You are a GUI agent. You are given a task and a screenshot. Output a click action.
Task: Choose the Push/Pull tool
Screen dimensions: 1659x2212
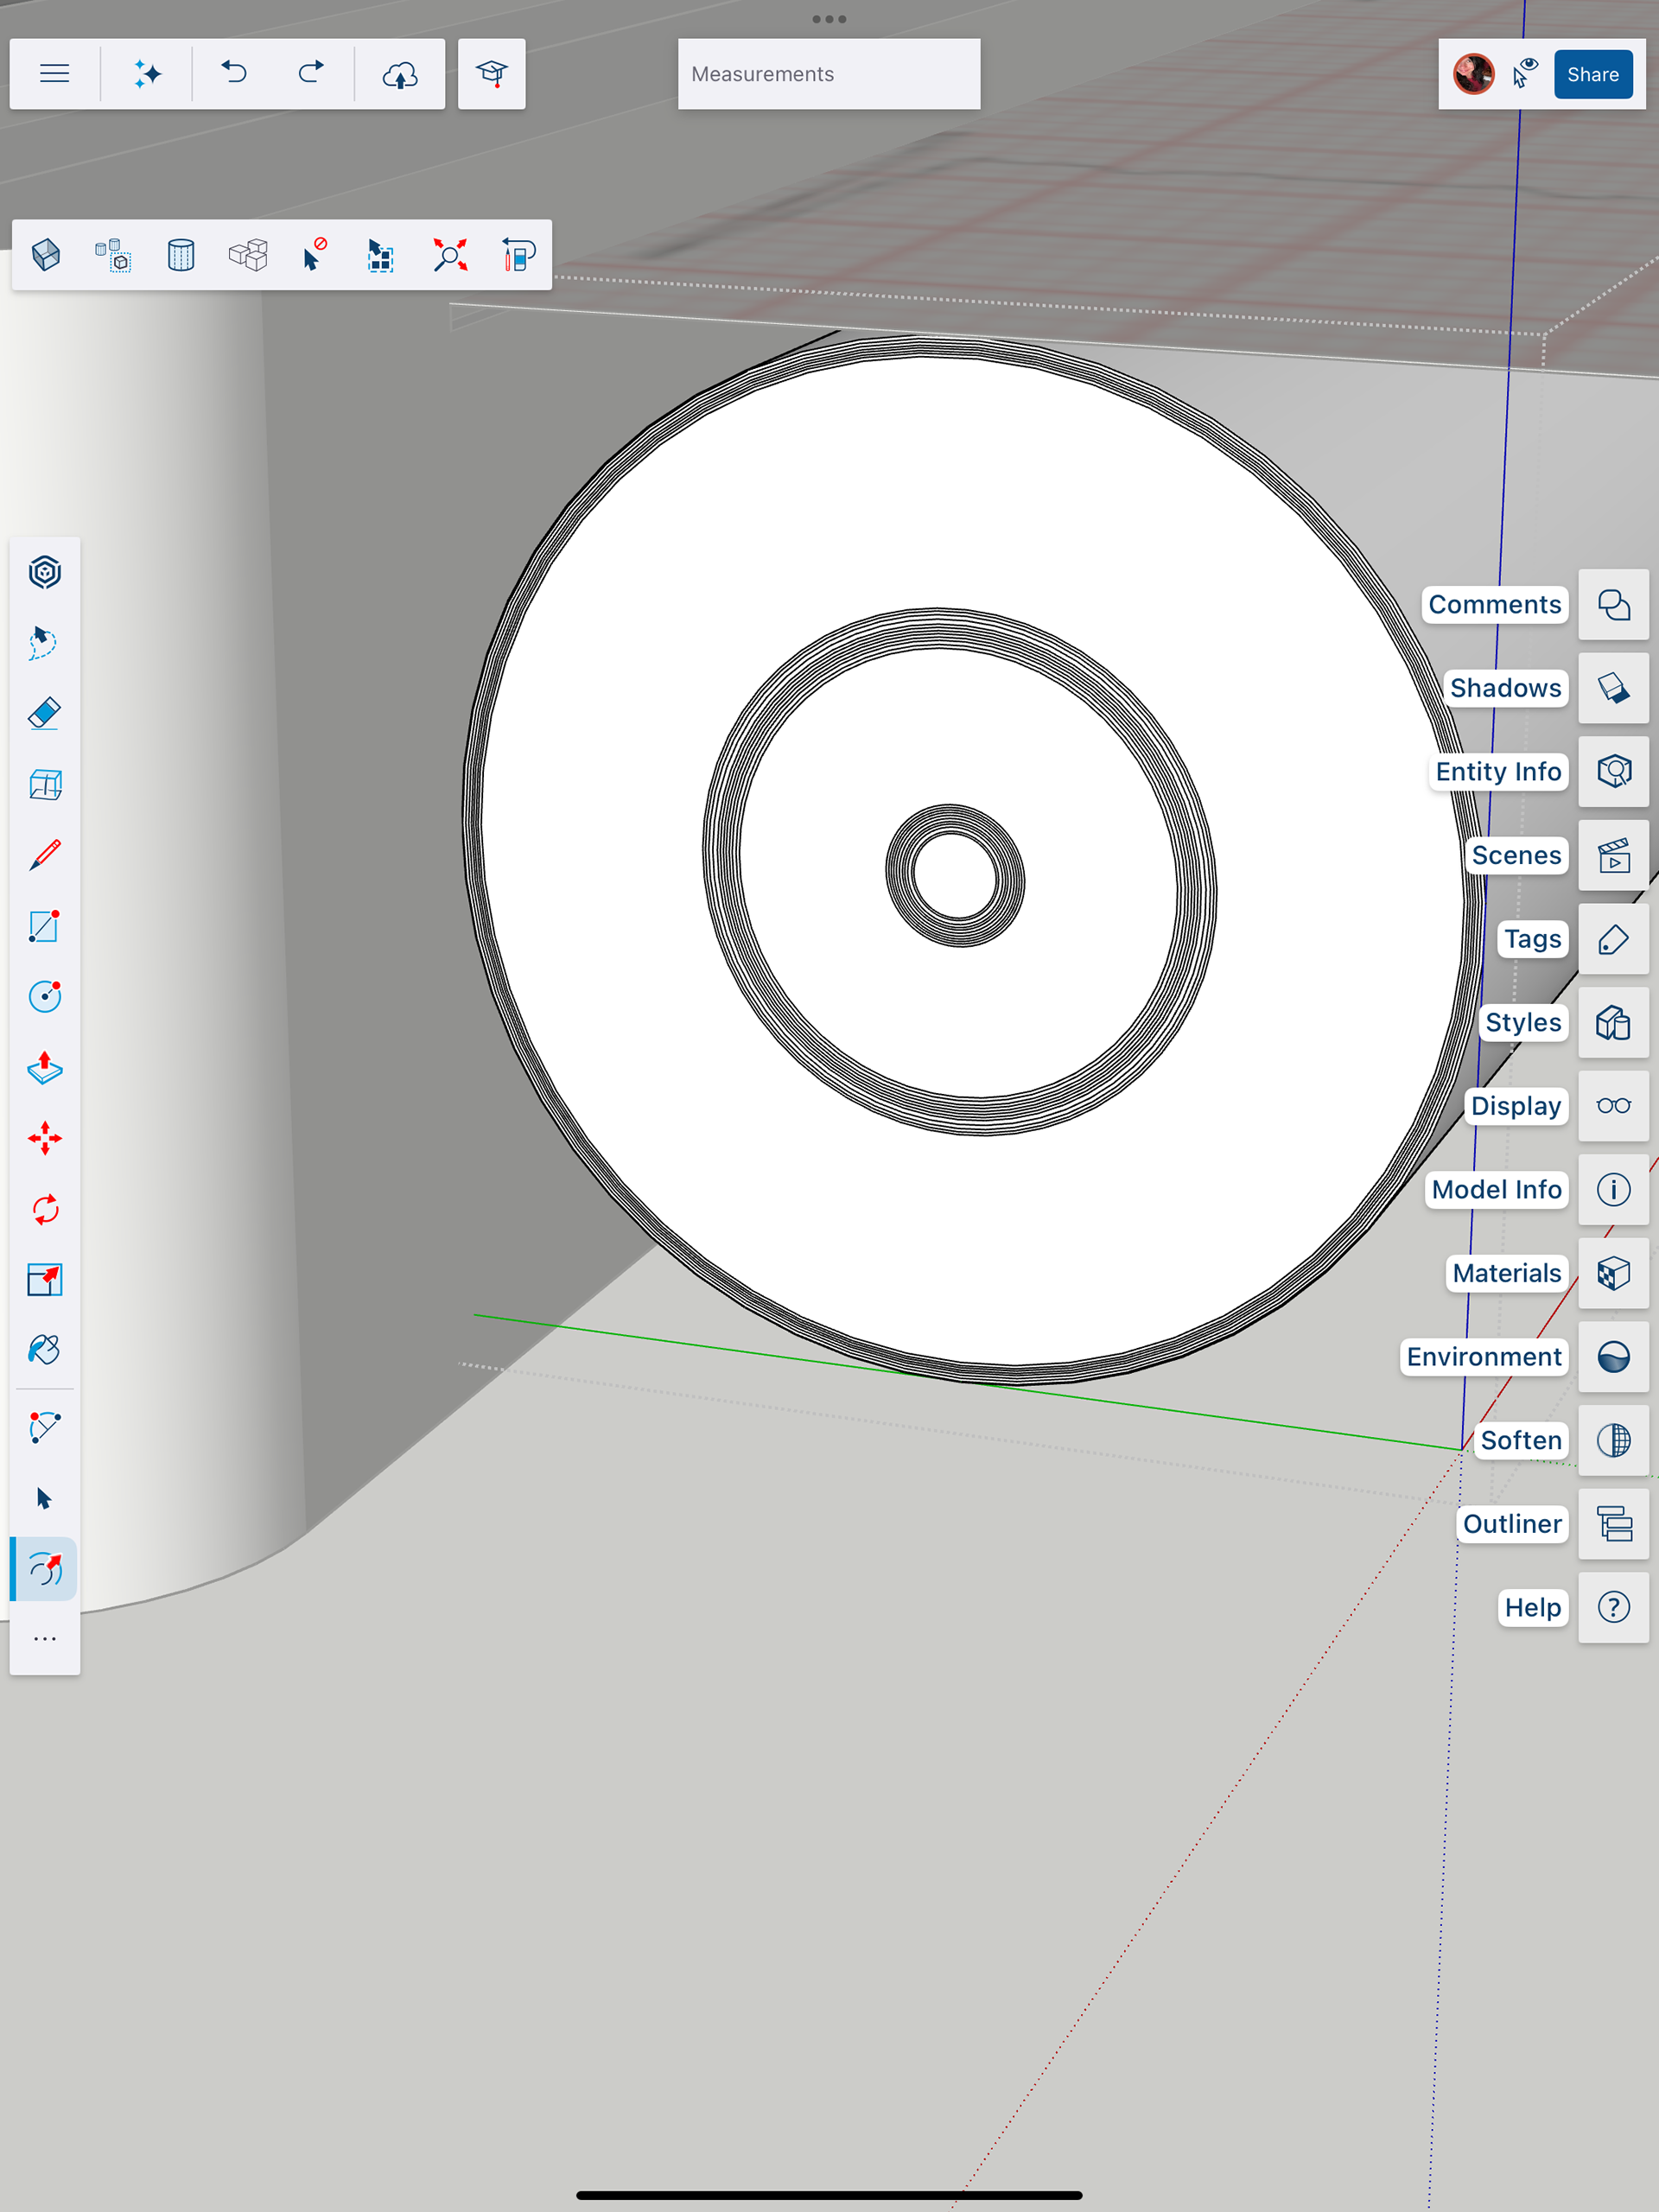pos(45,1068)
